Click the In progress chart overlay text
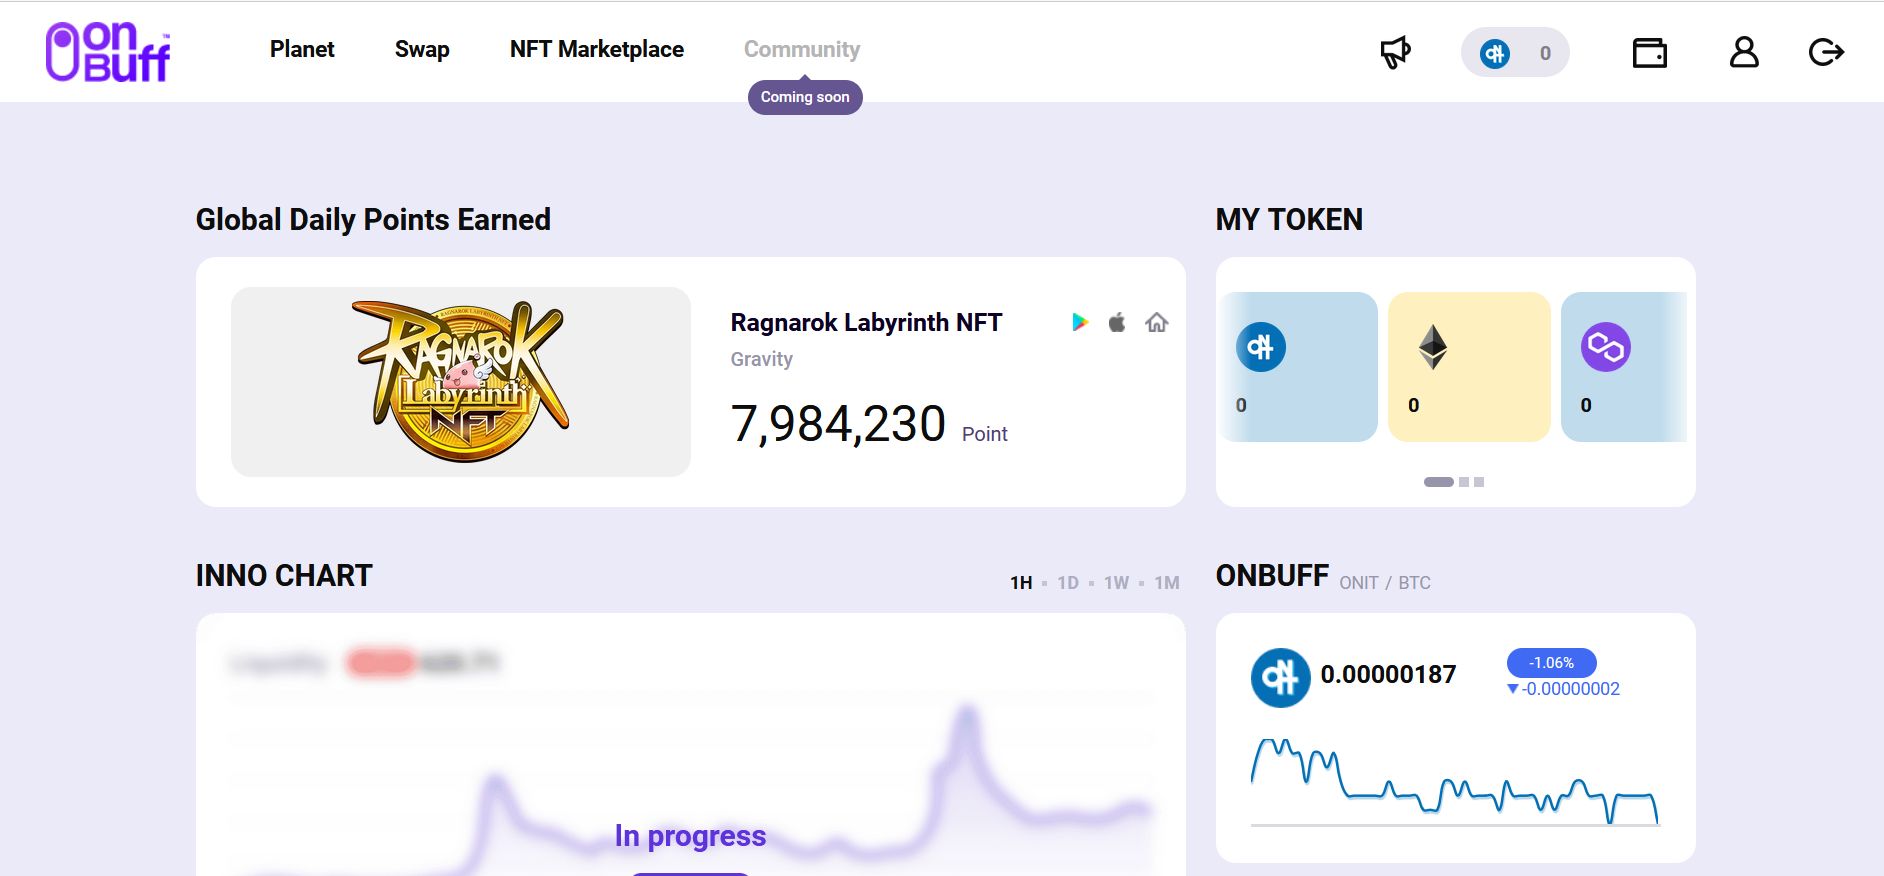Viewport: 1884px width, 876px height. pyautogui.click(x=690, y=836)
